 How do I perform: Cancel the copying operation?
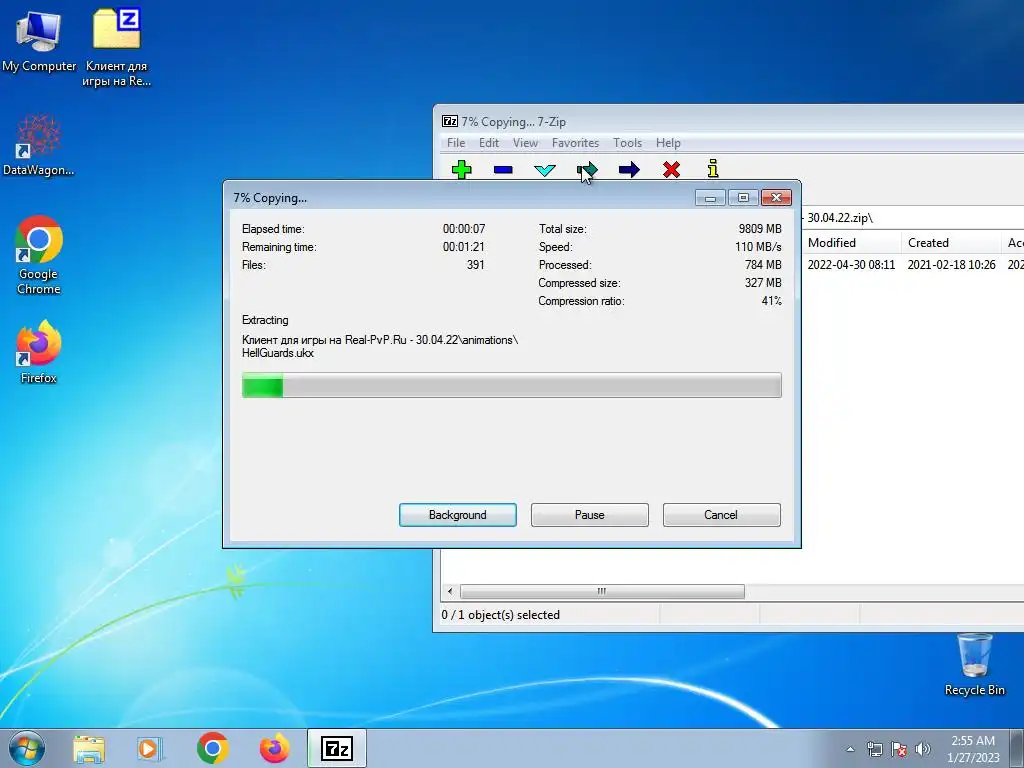click(721, 515)
